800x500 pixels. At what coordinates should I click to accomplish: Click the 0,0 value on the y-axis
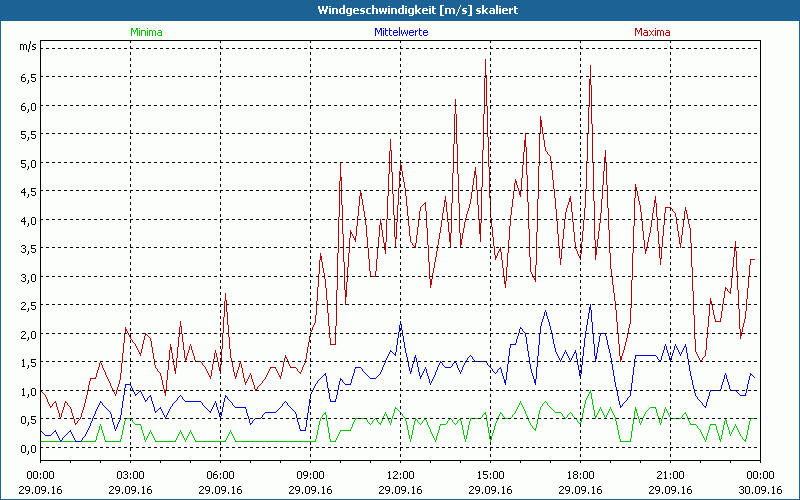[x=28, y=449]
